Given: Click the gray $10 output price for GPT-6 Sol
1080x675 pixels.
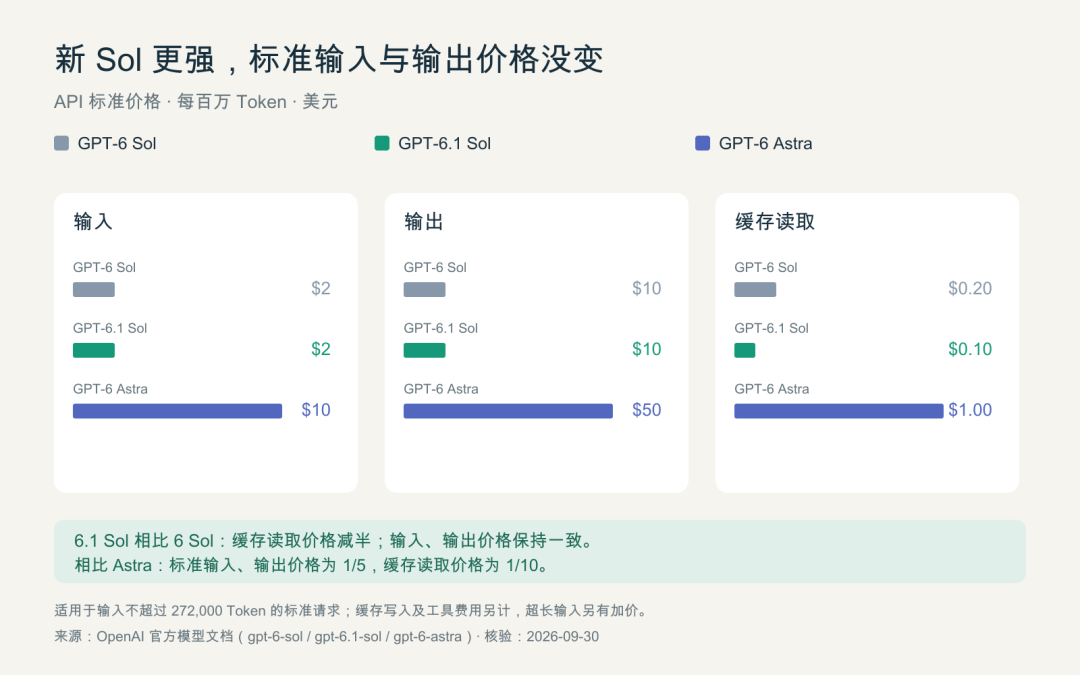Looking at the screenshot, I should tap(647, 289).
